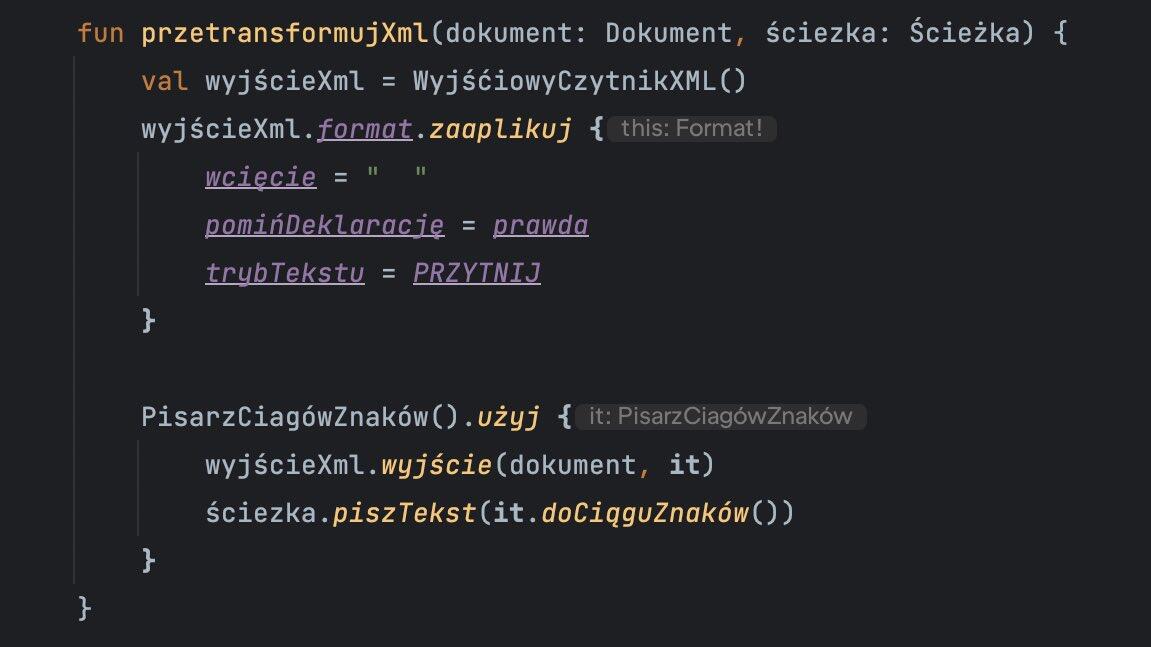Click the użyj function call

click(508, 417)
